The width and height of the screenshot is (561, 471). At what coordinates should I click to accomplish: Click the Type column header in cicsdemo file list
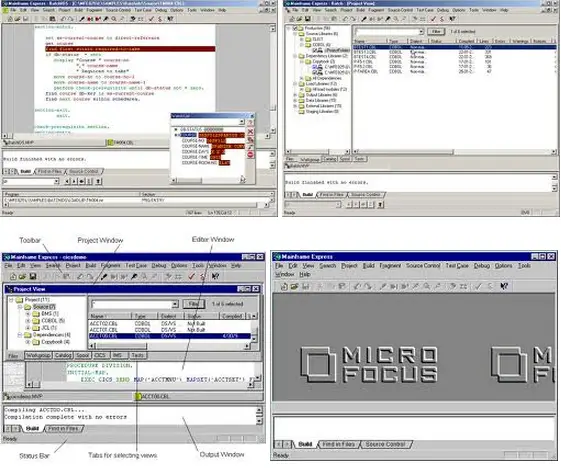[x=145, y=316]
